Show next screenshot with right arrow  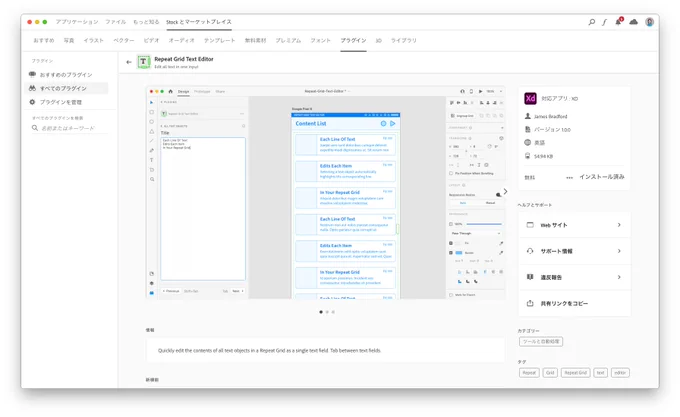click(505, 191)
